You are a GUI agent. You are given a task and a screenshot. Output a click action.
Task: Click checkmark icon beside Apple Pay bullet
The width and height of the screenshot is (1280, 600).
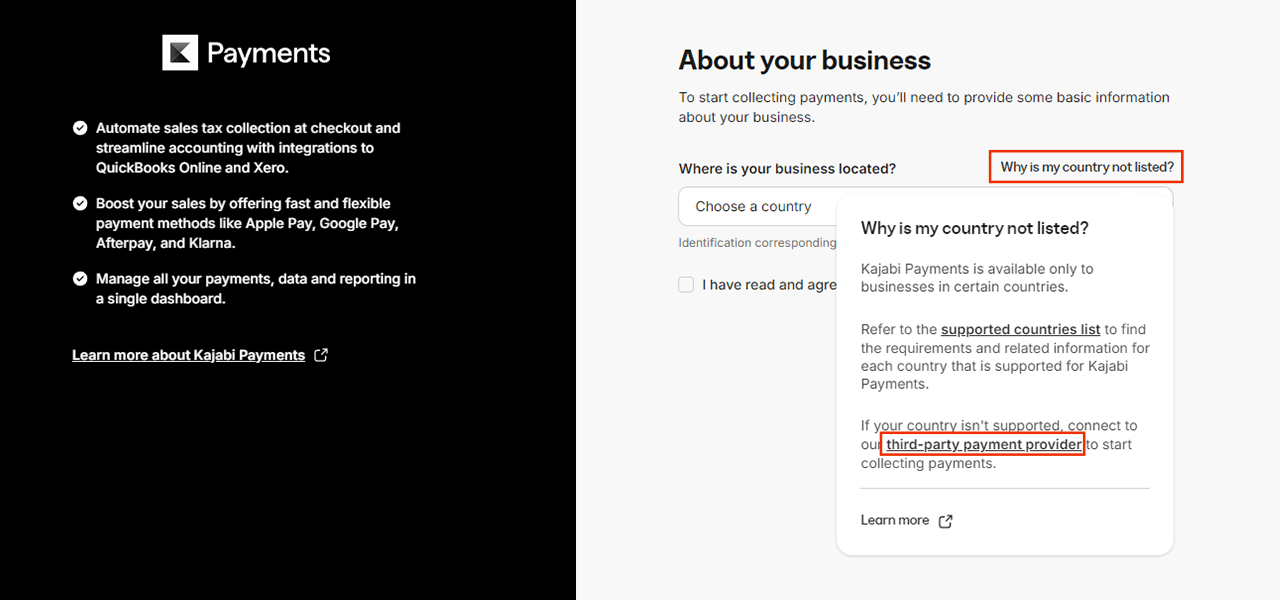pyautogui.click(x=80, y=203)
